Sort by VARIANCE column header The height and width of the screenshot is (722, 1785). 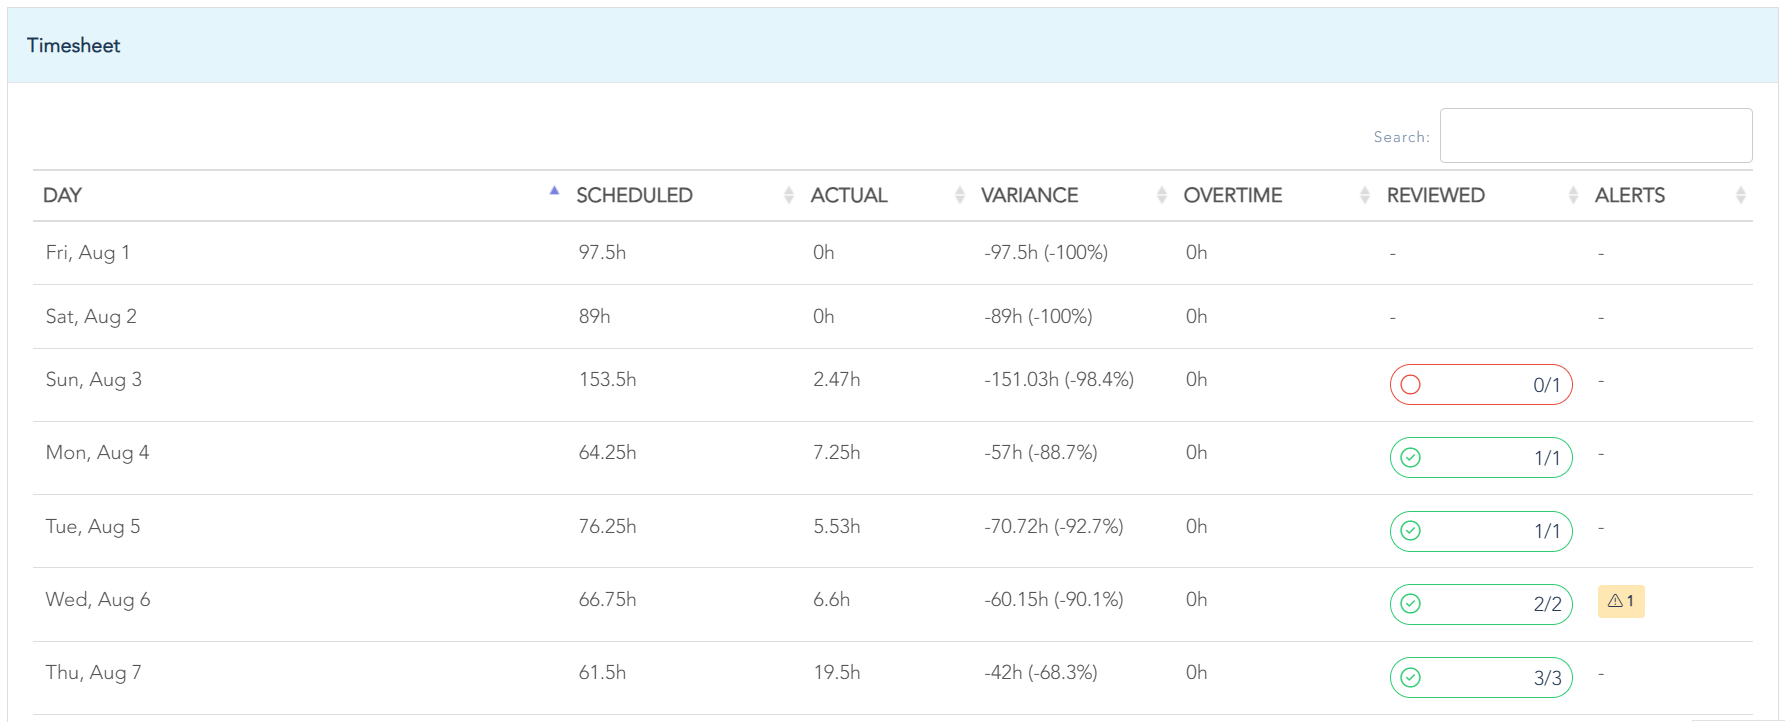(1029, 195)
